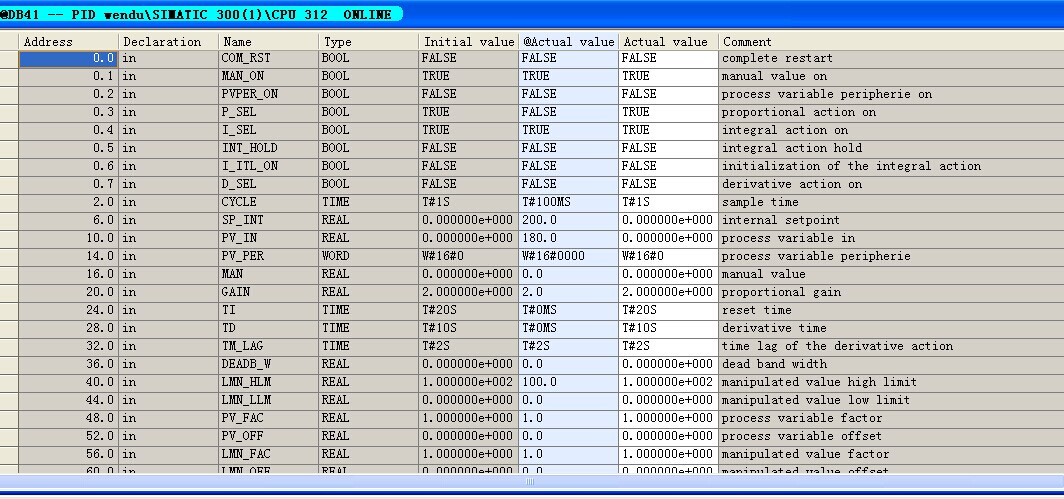The image size is (1064, 499).
Task: Select the INT_HOLD name cell
Action: tap(268, 148)
